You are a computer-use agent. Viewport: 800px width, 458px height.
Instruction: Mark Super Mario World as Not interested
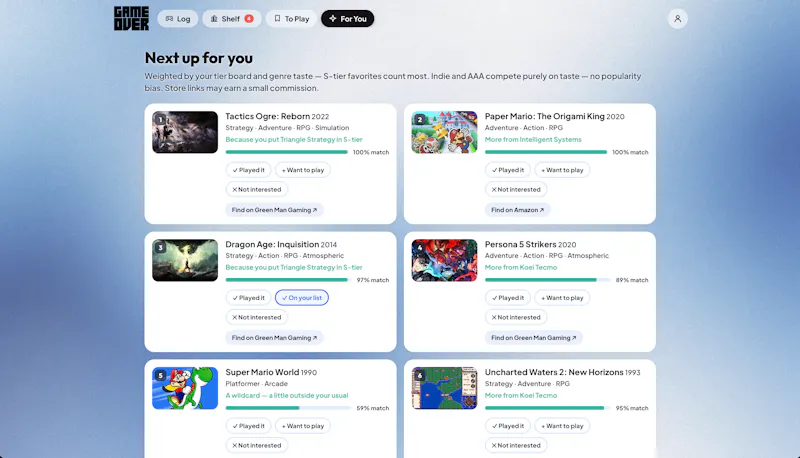pyautogui.click(x=257, y=445)
